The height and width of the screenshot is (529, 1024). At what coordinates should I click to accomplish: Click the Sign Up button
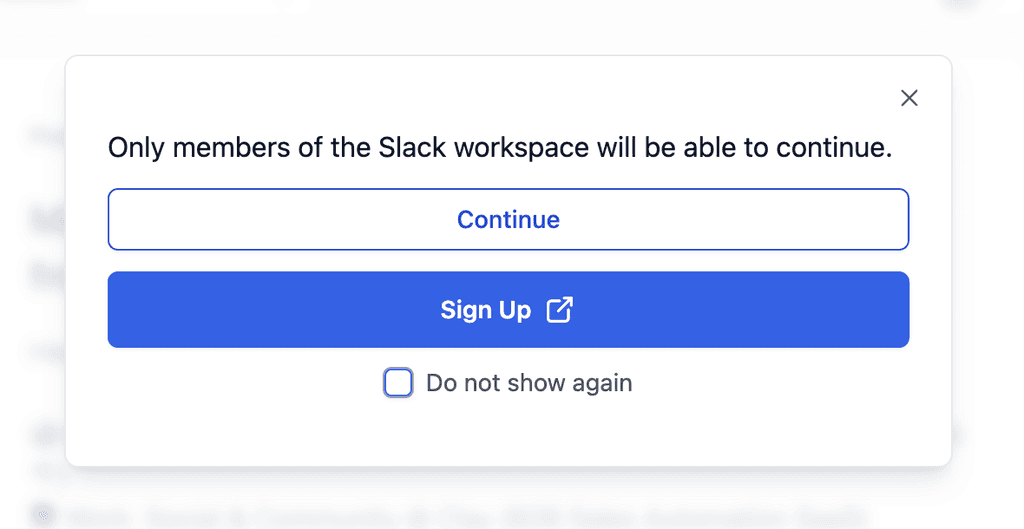pyautogui.click(x=508, y=310)
